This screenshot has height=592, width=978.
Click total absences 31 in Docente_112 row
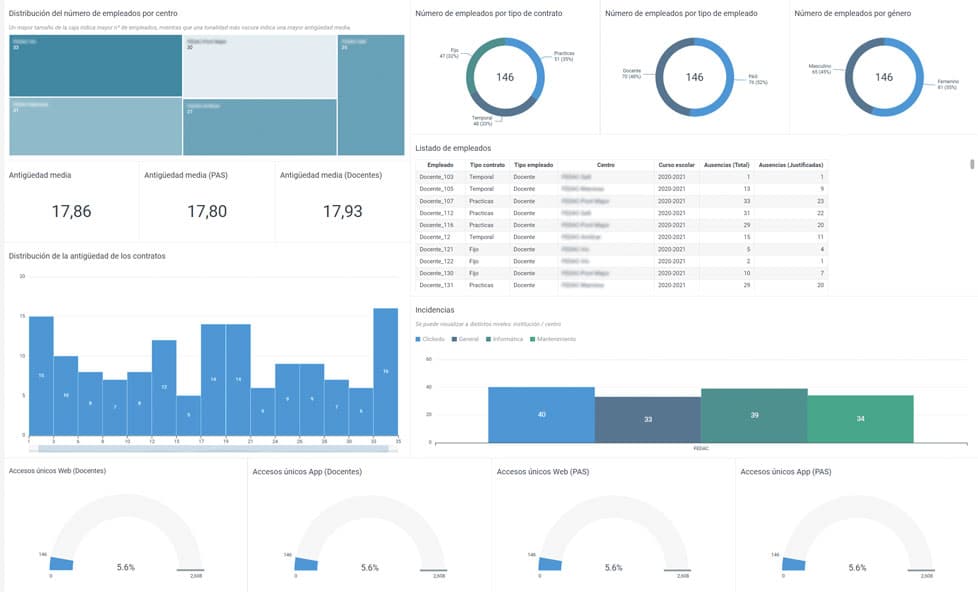coord(747,213)
